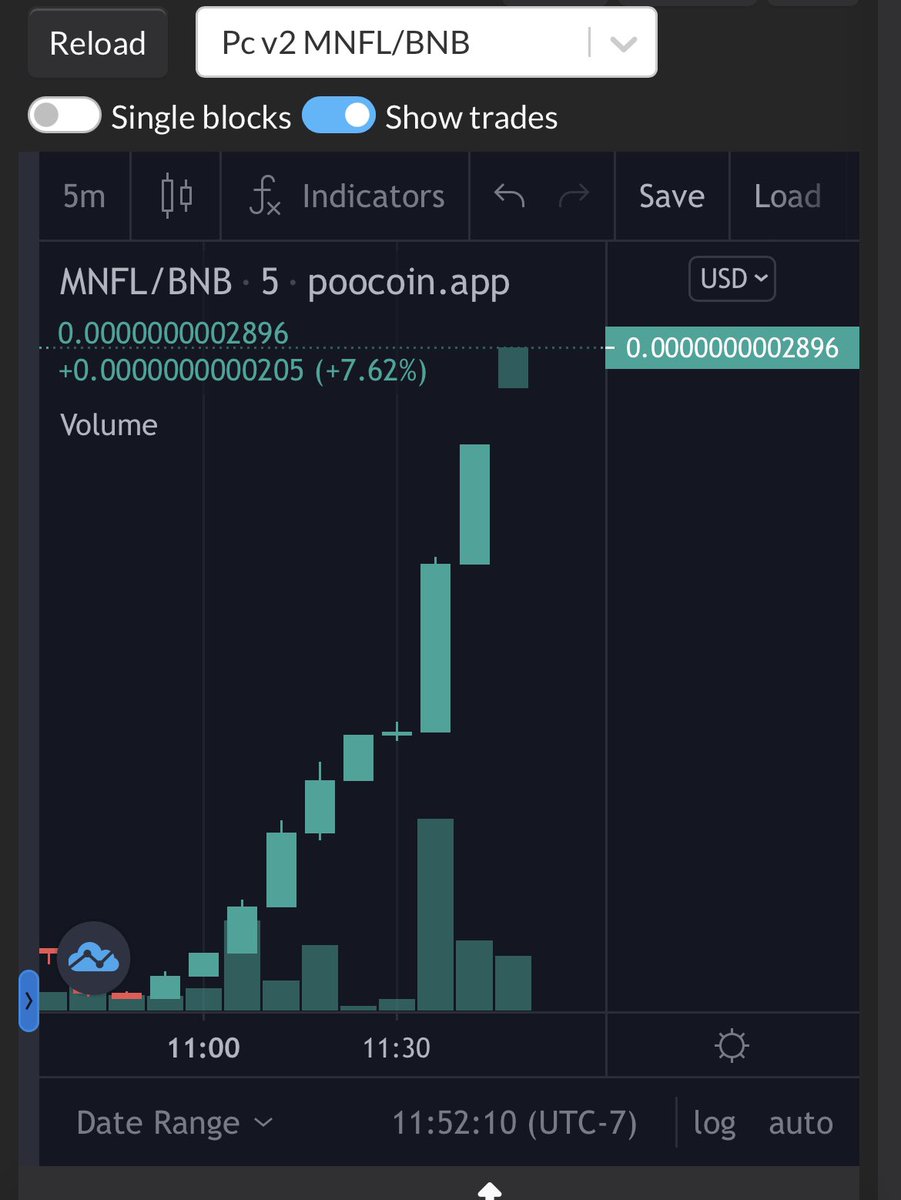Click the 11:52:10 (UTC-7) timezone clock
This screenshot has width=901, height=1200.
tap(514, 1122)
